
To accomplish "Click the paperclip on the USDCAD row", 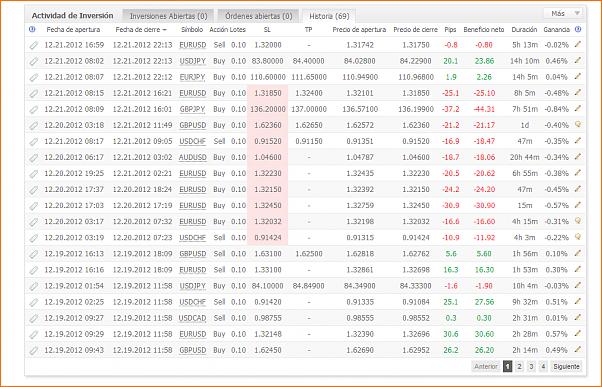I will click(x=34, y=319).
